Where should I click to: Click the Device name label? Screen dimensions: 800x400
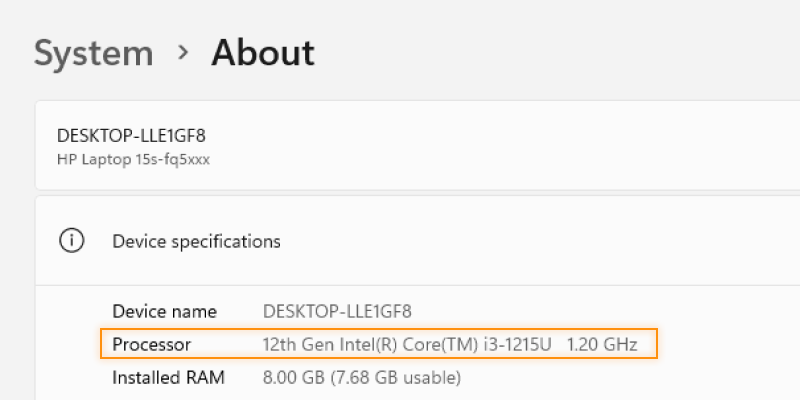coord(164,311)
